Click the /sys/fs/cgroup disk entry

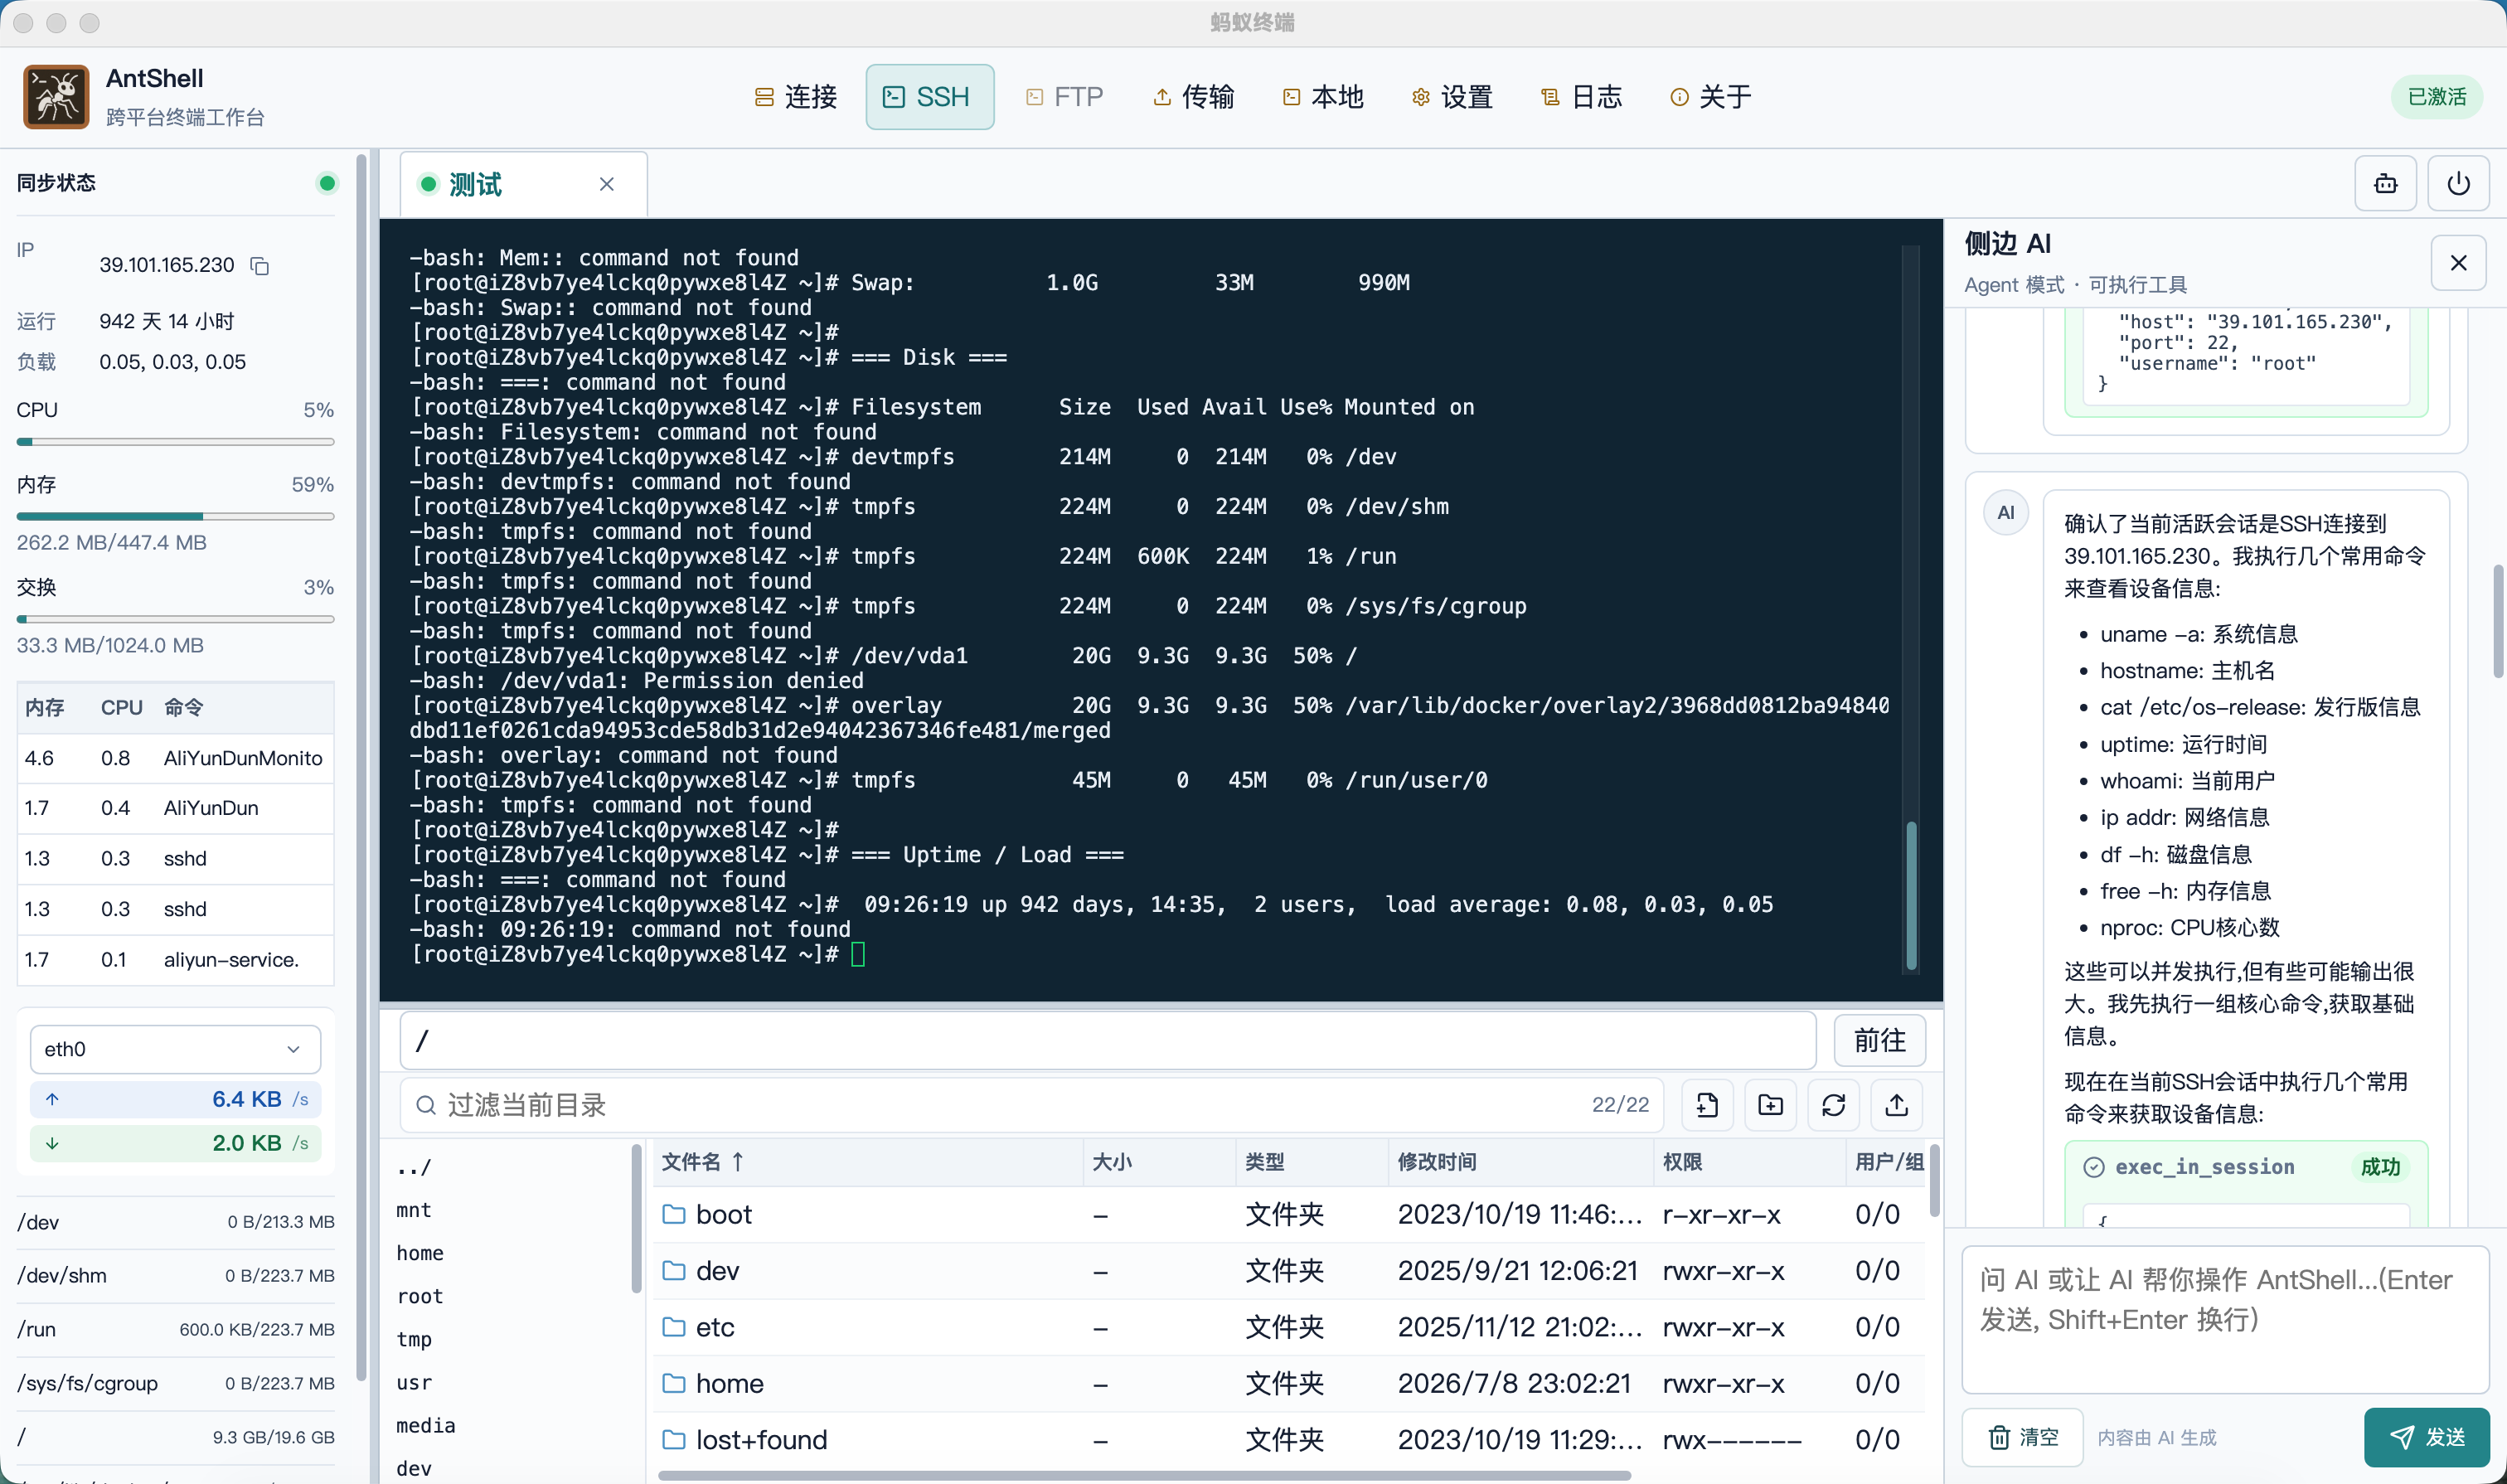[x=175, y=1383]
